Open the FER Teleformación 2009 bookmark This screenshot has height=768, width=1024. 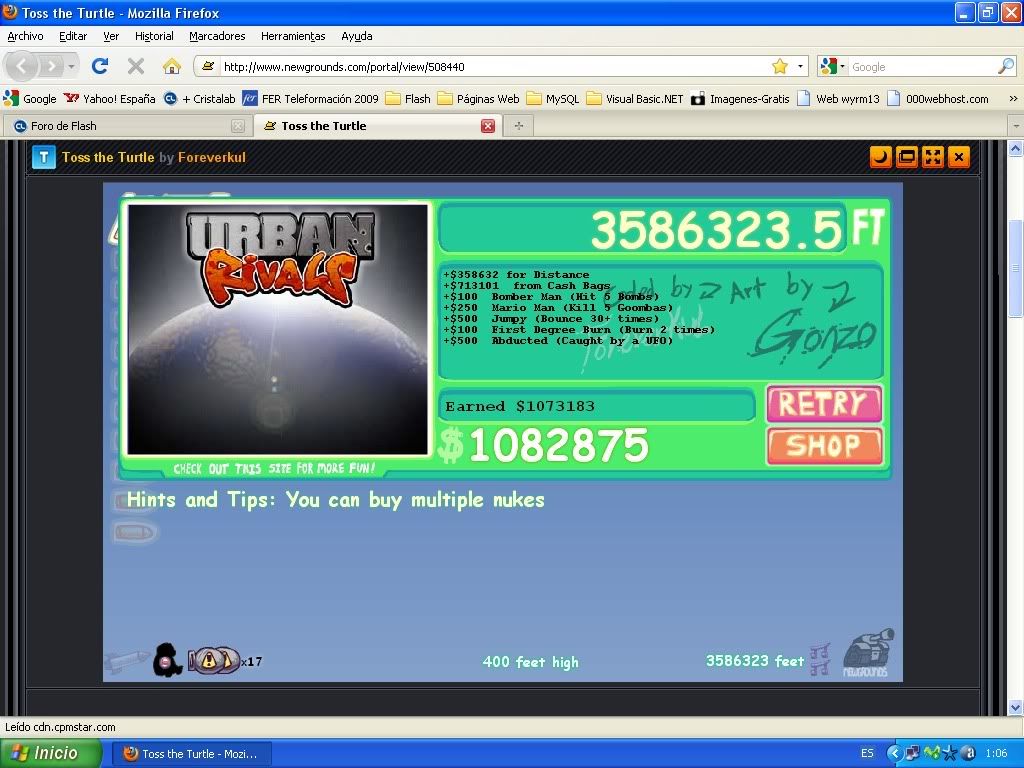click(310, 99)
